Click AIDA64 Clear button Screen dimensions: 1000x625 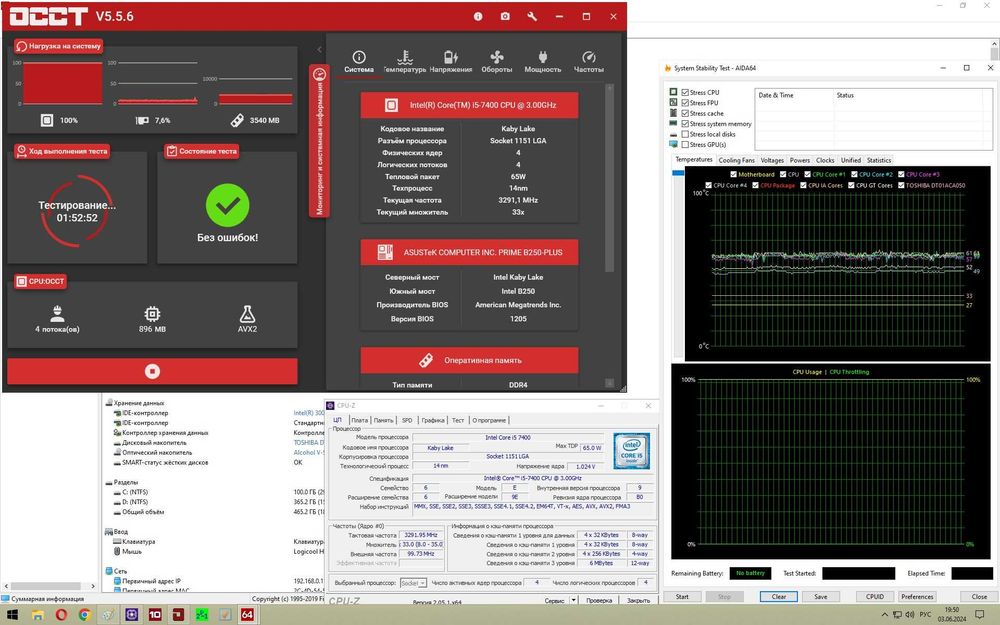pyautogui.click(x=779, y=597)
